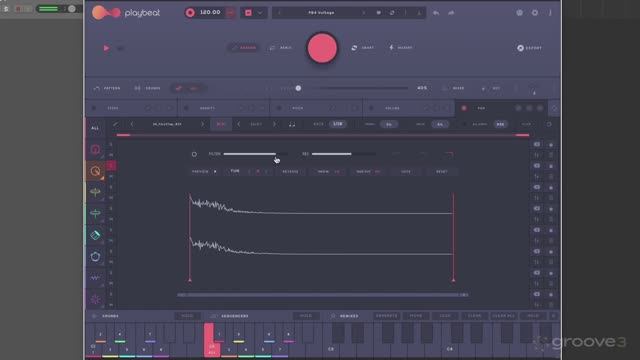Load previous sample with left chevron

coord(132,124)
